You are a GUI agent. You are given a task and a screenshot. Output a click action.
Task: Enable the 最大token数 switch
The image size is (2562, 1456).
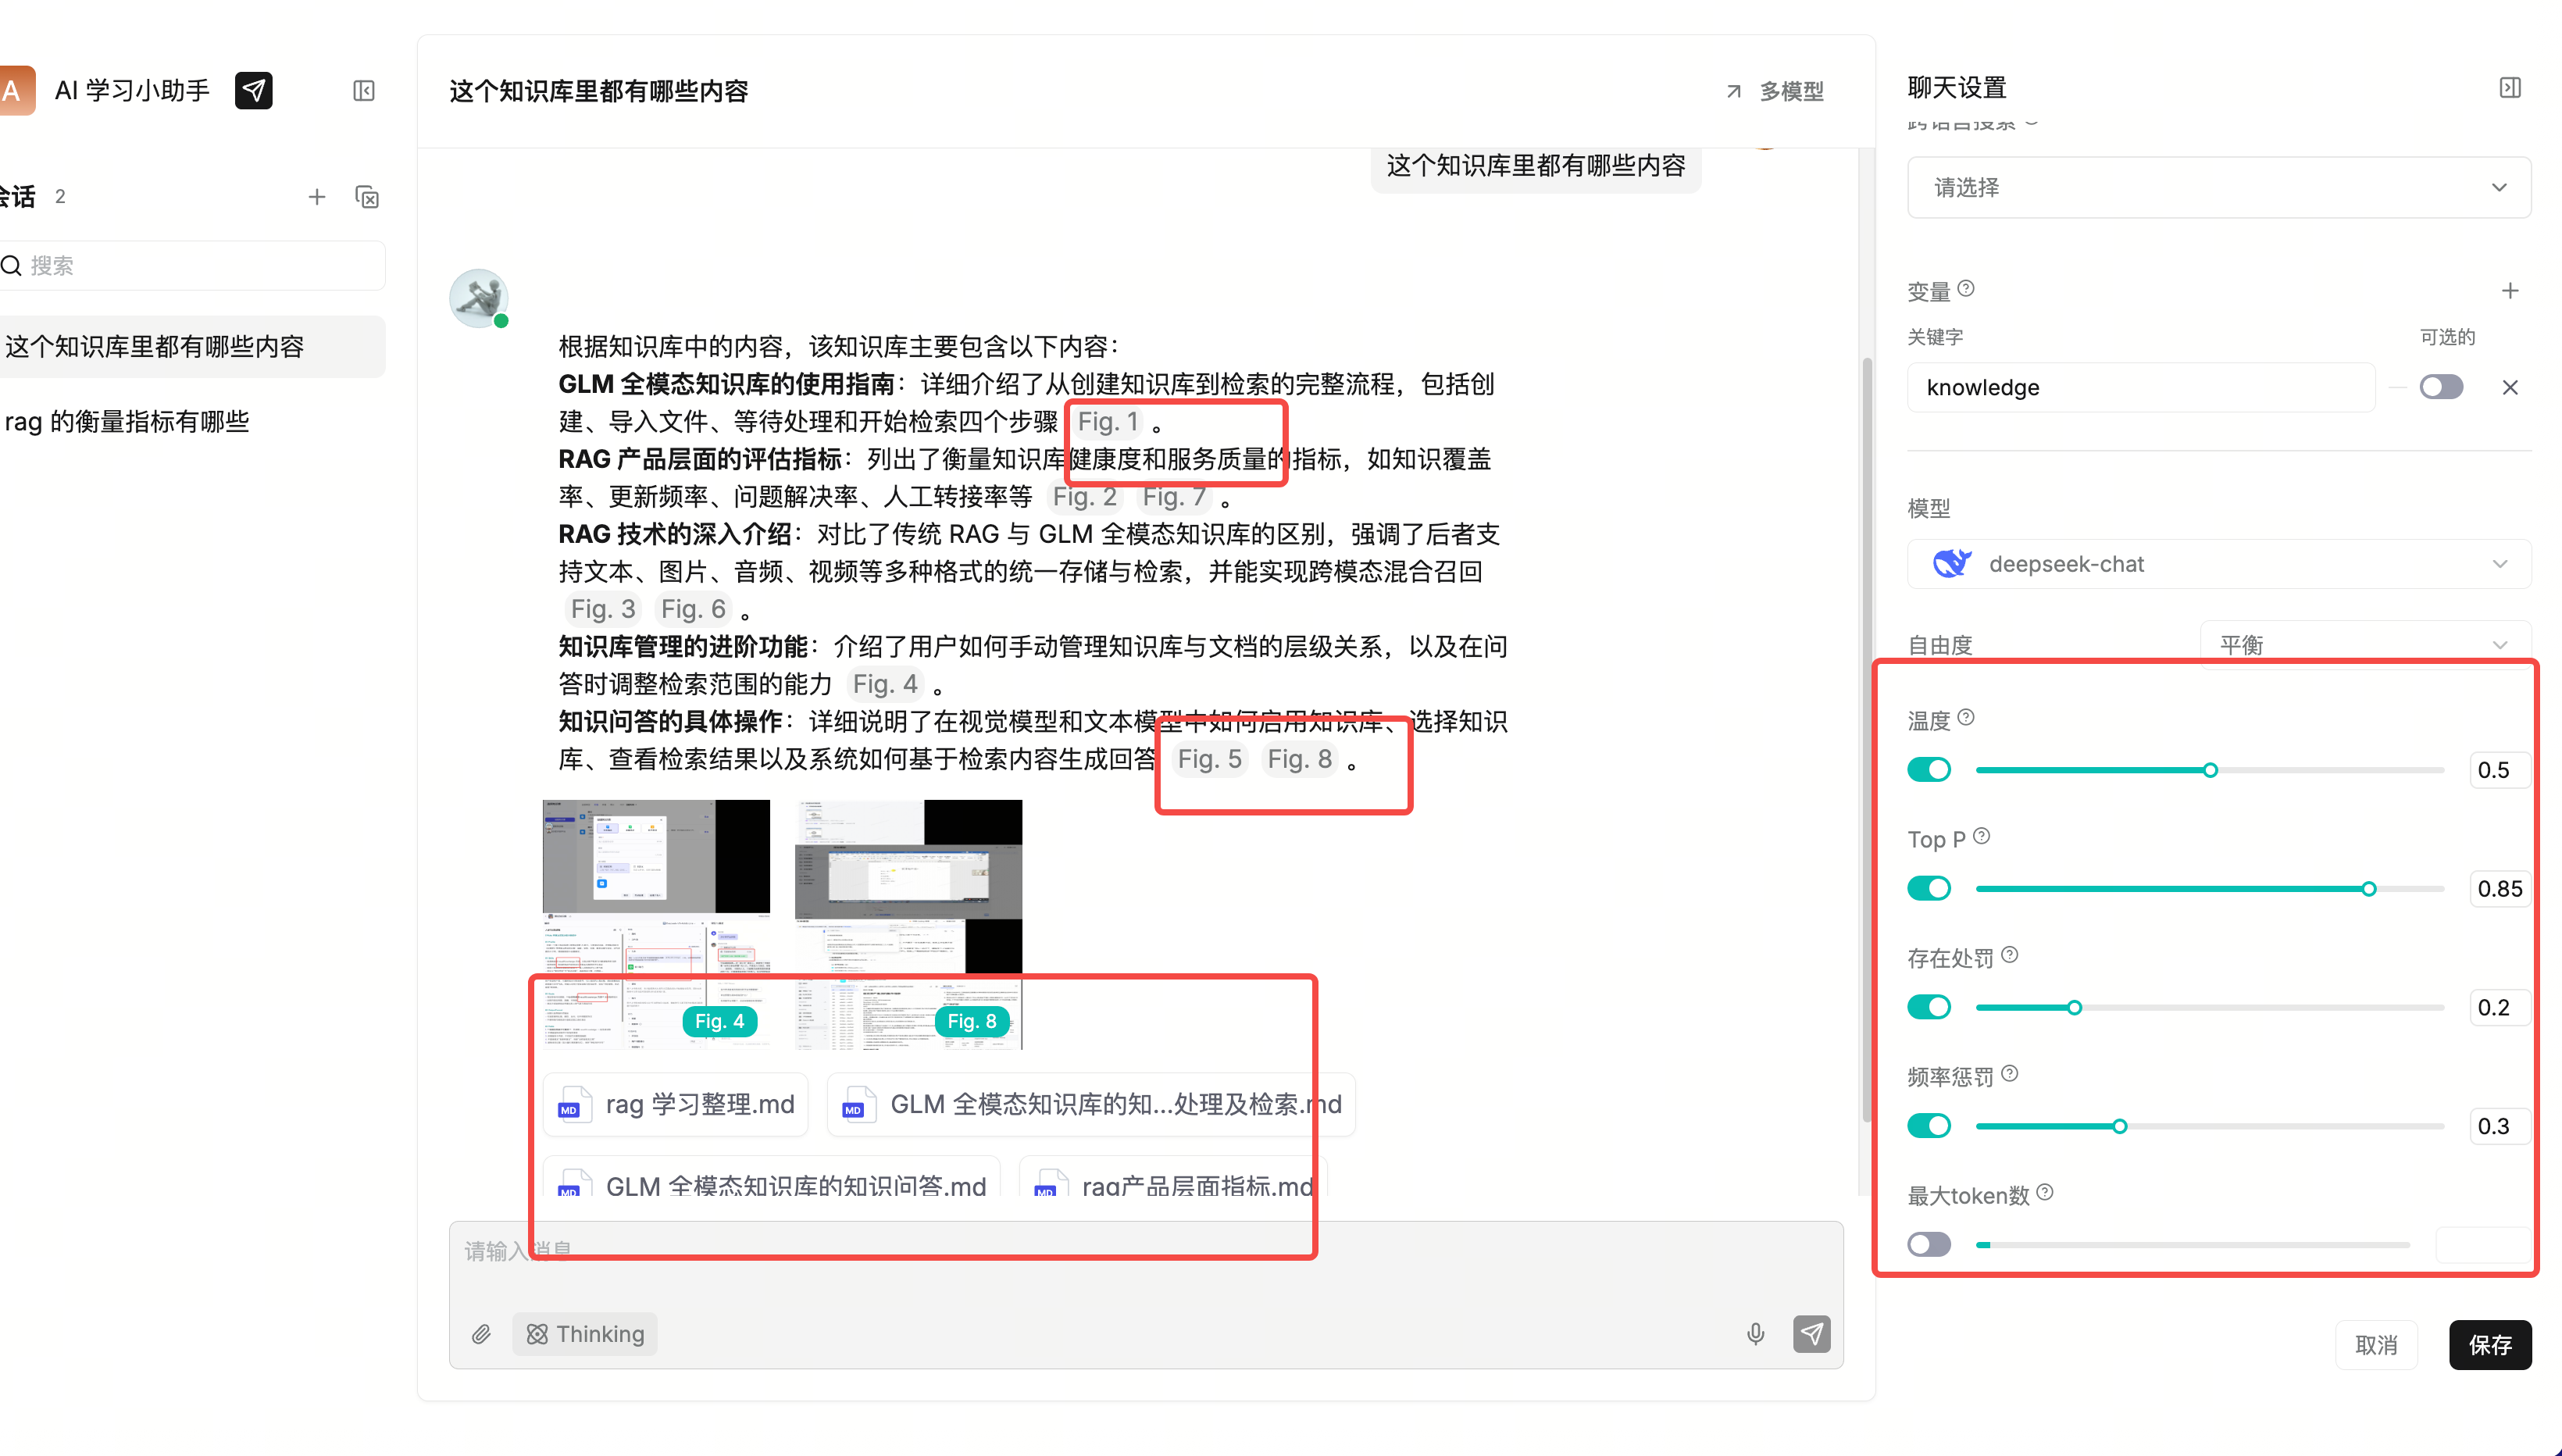(x=1929, y=1245)
